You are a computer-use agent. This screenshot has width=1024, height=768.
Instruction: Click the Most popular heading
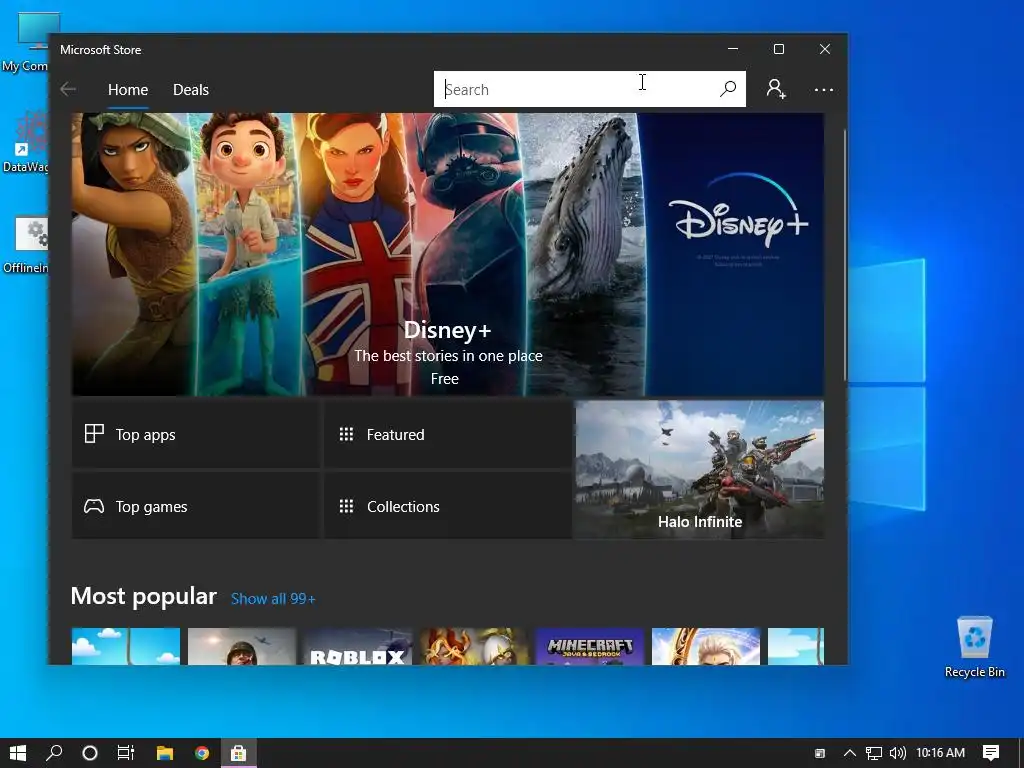pyautogui.click(x=144, y=596)
